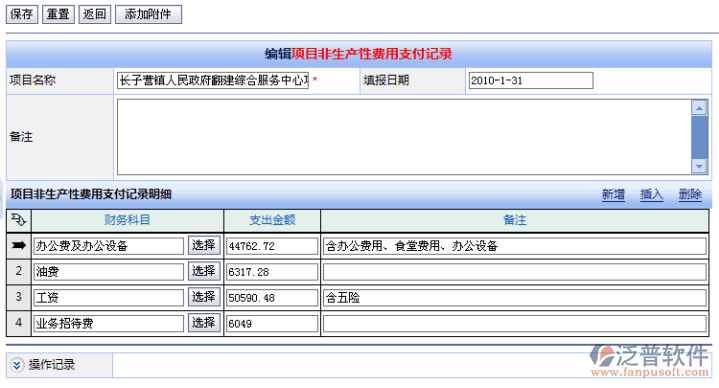Click the 保存 button
The width and height of the screenshot is (719, 388).
(x=22, y=14)
